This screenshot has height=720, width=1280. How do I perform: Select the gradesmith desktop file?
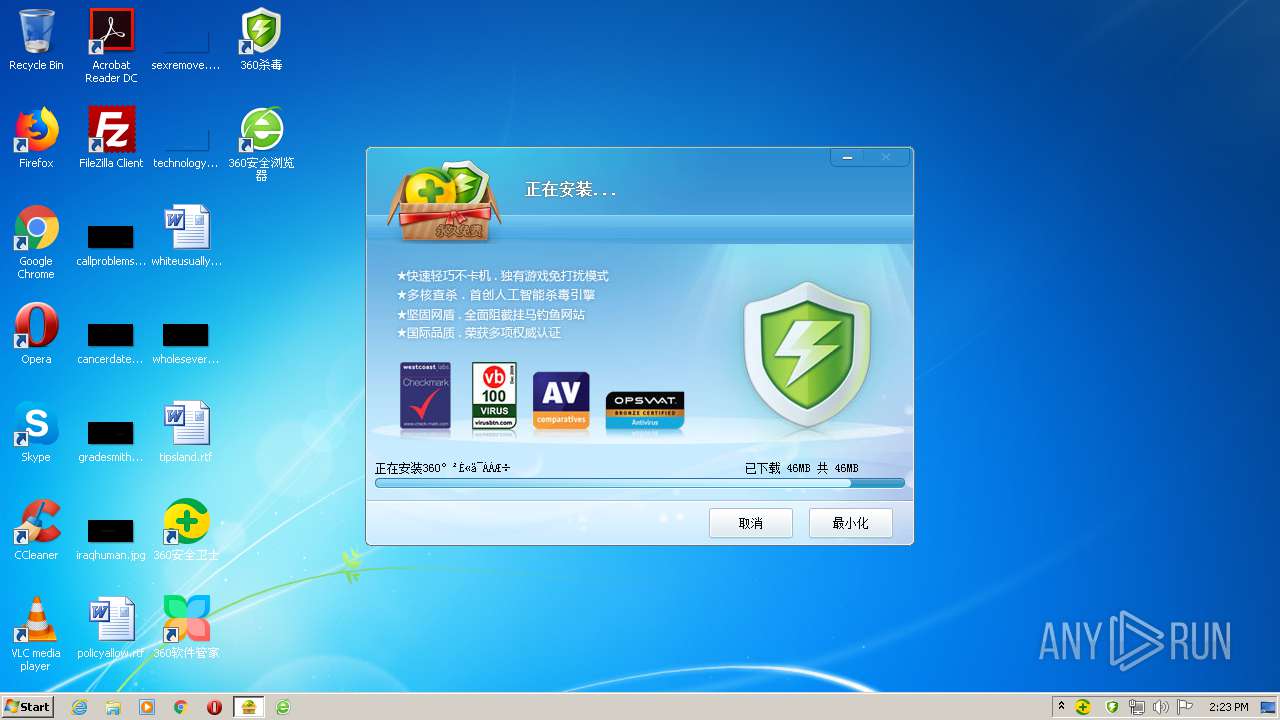click(x=111, y=441)
